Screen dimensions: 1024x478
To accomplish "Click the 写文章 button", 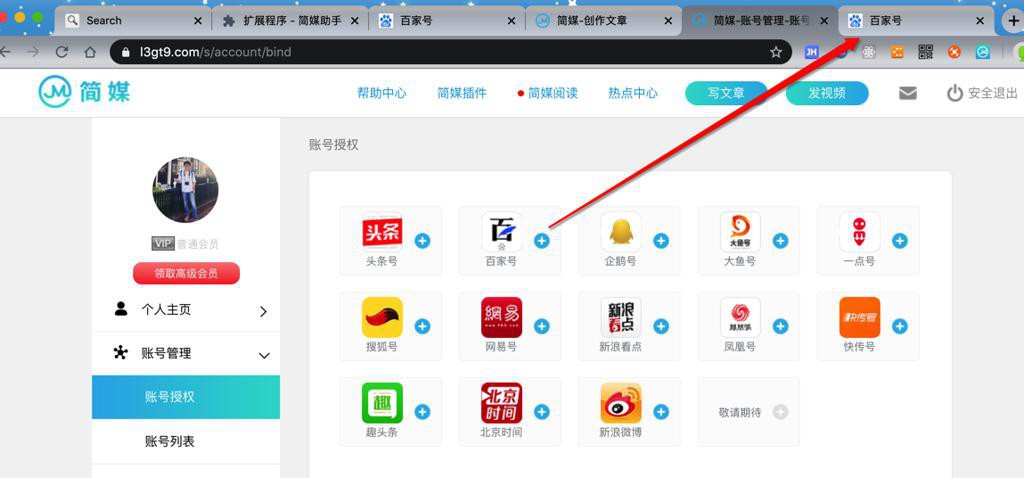I will coord(726,93).
